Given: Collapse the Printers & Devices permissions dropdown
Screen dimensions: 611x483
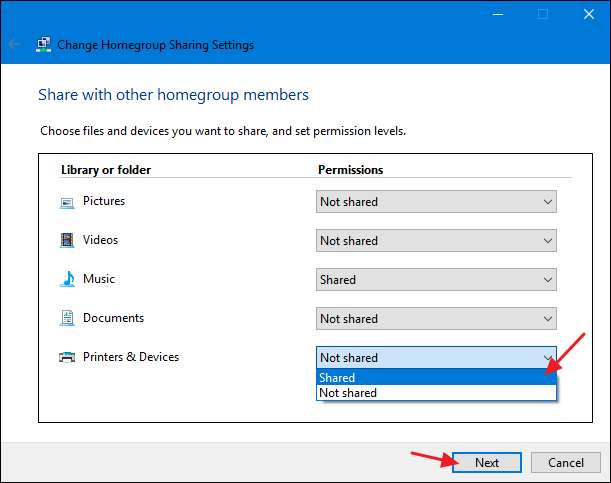Looking at the screenshot, I should [x=436, y=358].
